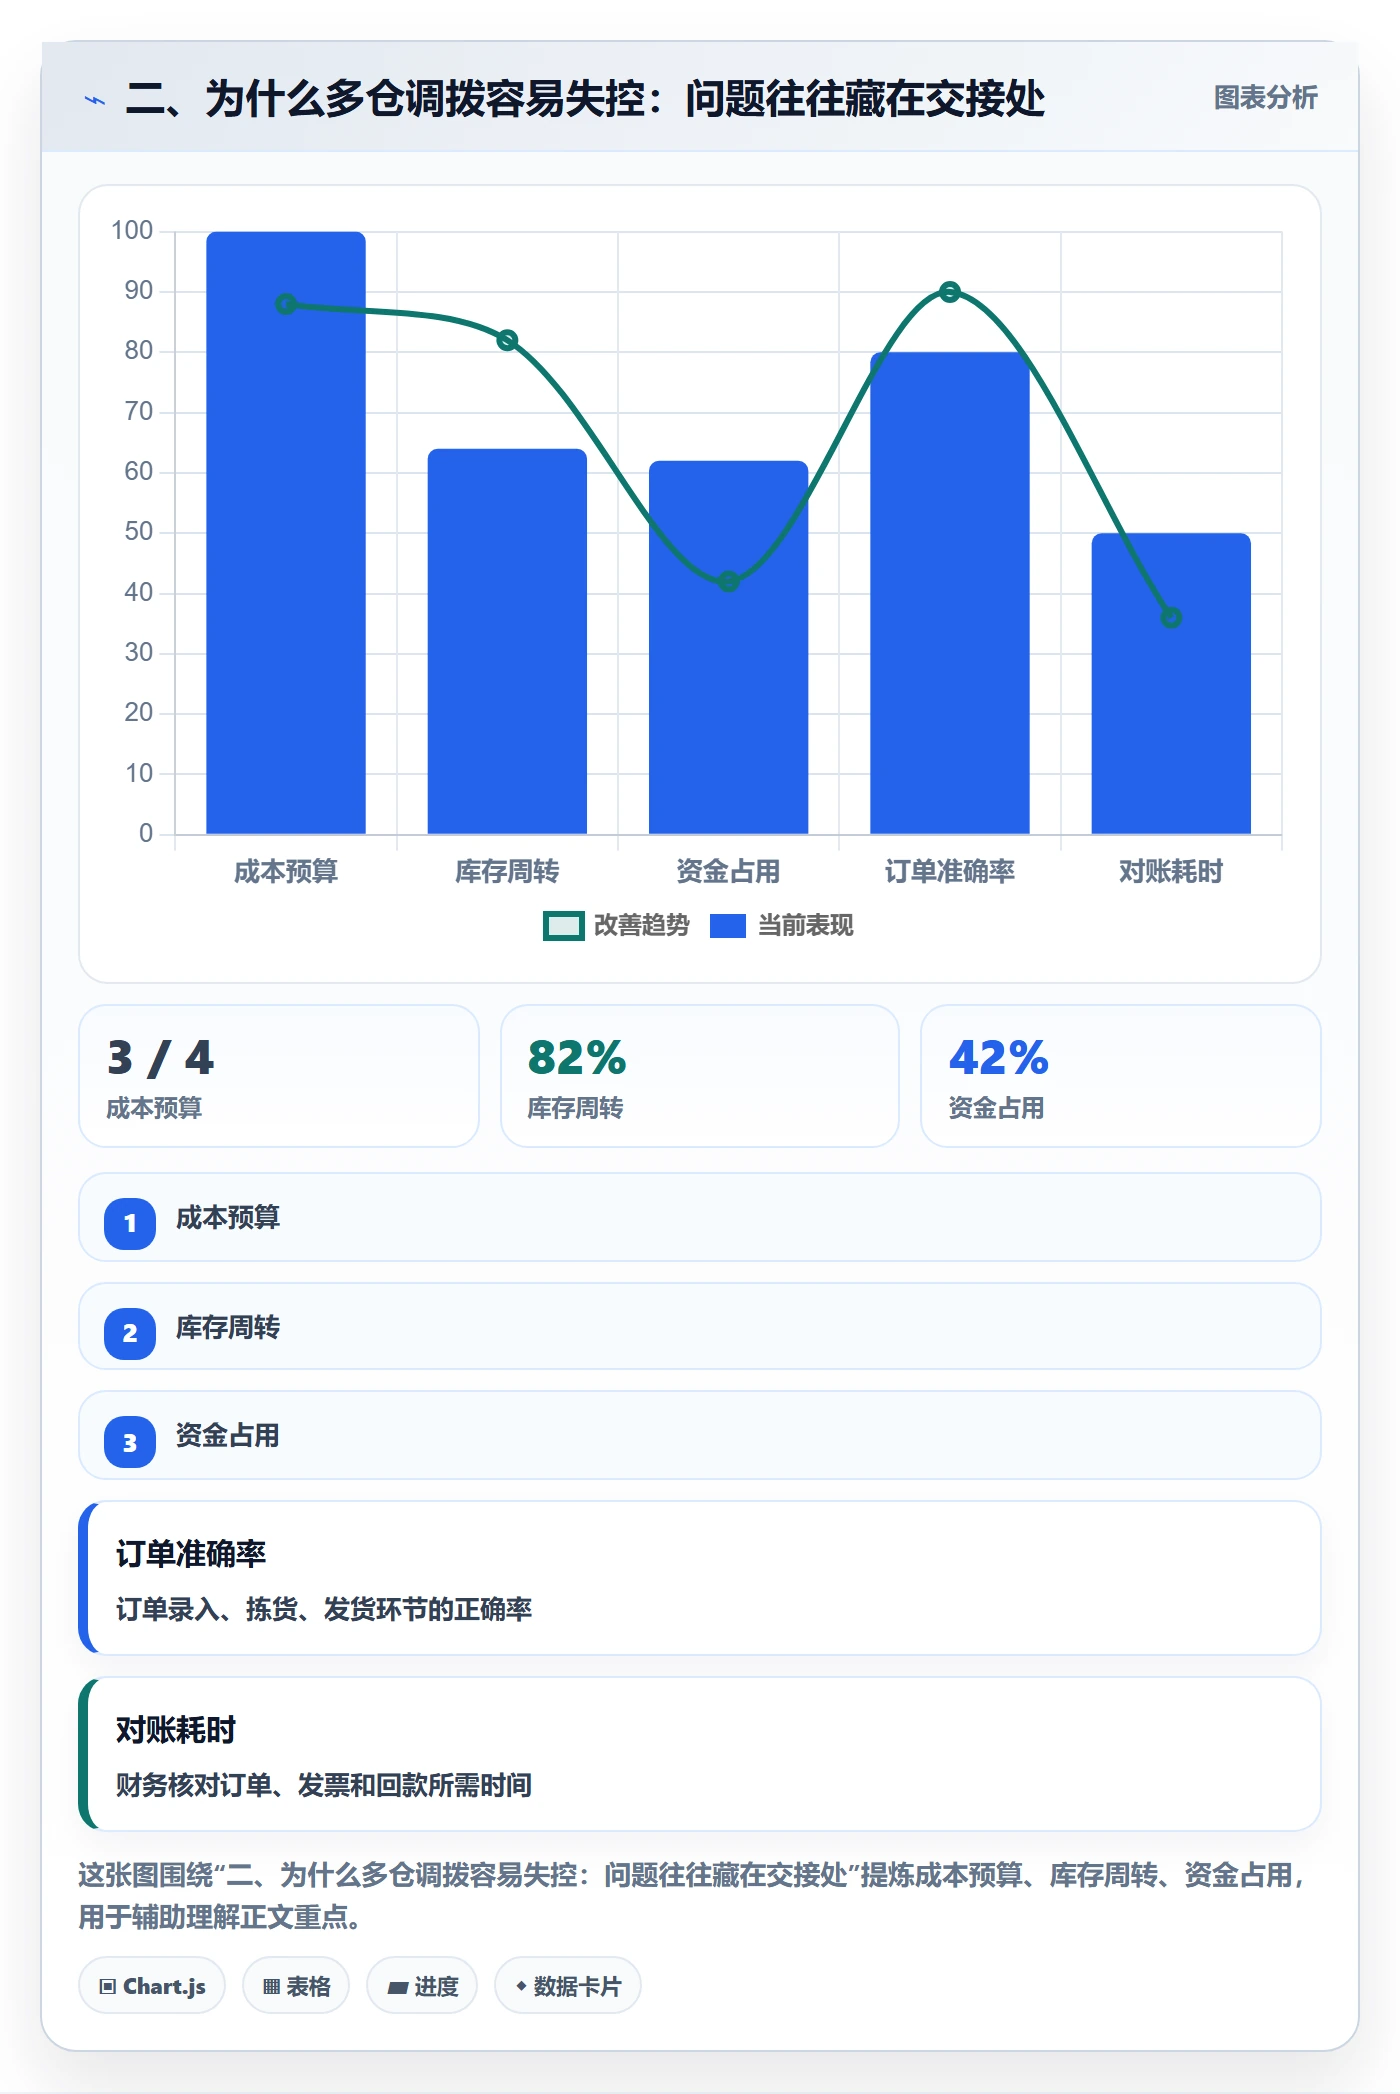Open the 订单准确率 description card

pyautogui.click(x=700, y=1578)
